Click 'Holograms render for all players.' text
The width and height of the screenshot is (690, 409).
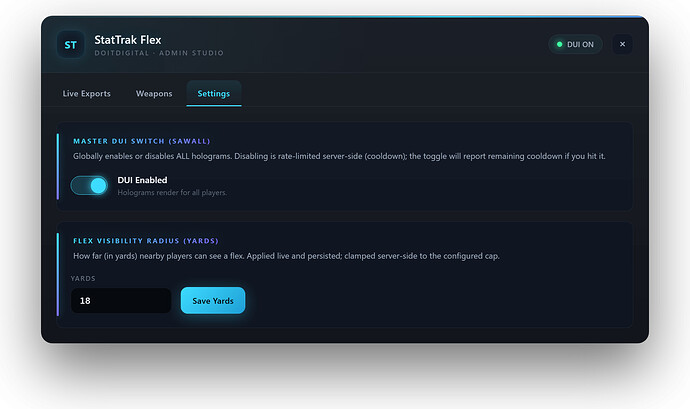tap(172, 192)
